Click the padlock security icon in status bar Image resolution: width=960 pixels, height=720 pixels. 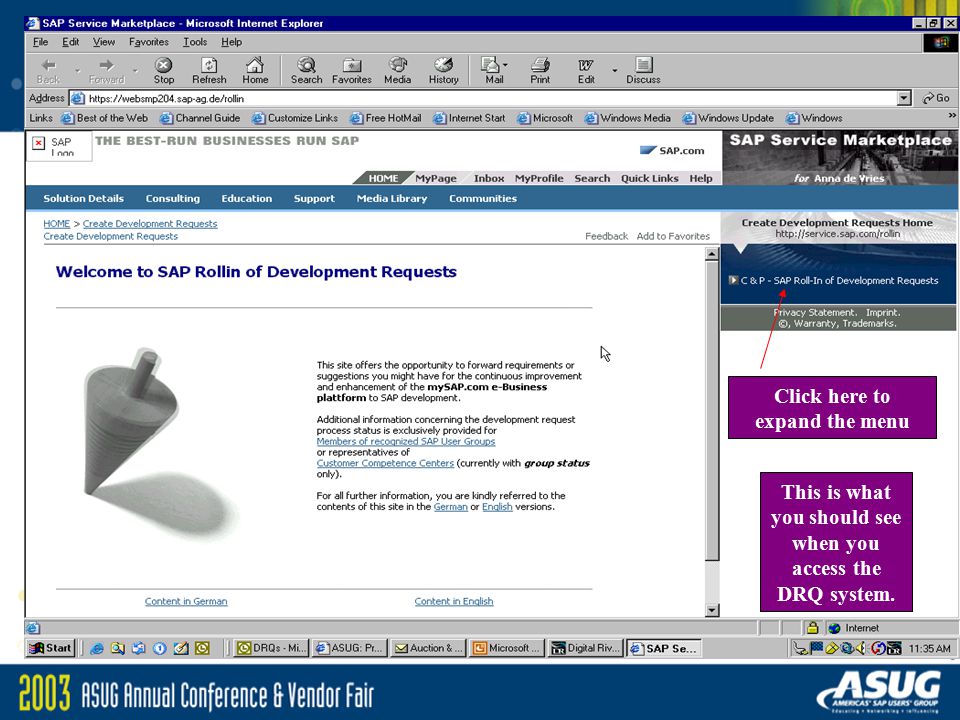(x=812, y=628)
